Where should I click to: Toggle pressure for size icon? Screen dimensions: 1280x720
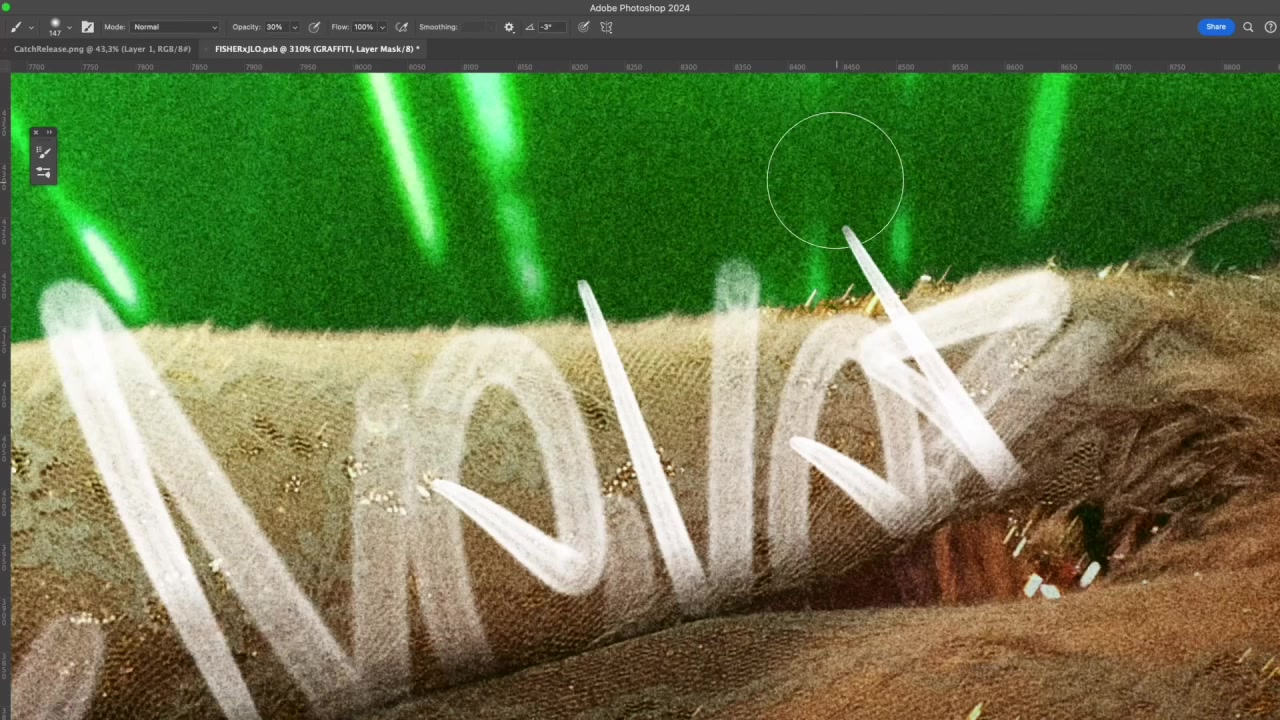(x=584, y=27)
